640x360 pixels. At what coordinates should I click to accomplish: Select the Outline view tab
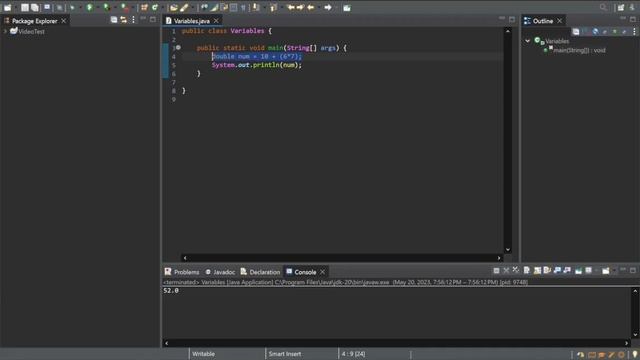coord(542,21)
